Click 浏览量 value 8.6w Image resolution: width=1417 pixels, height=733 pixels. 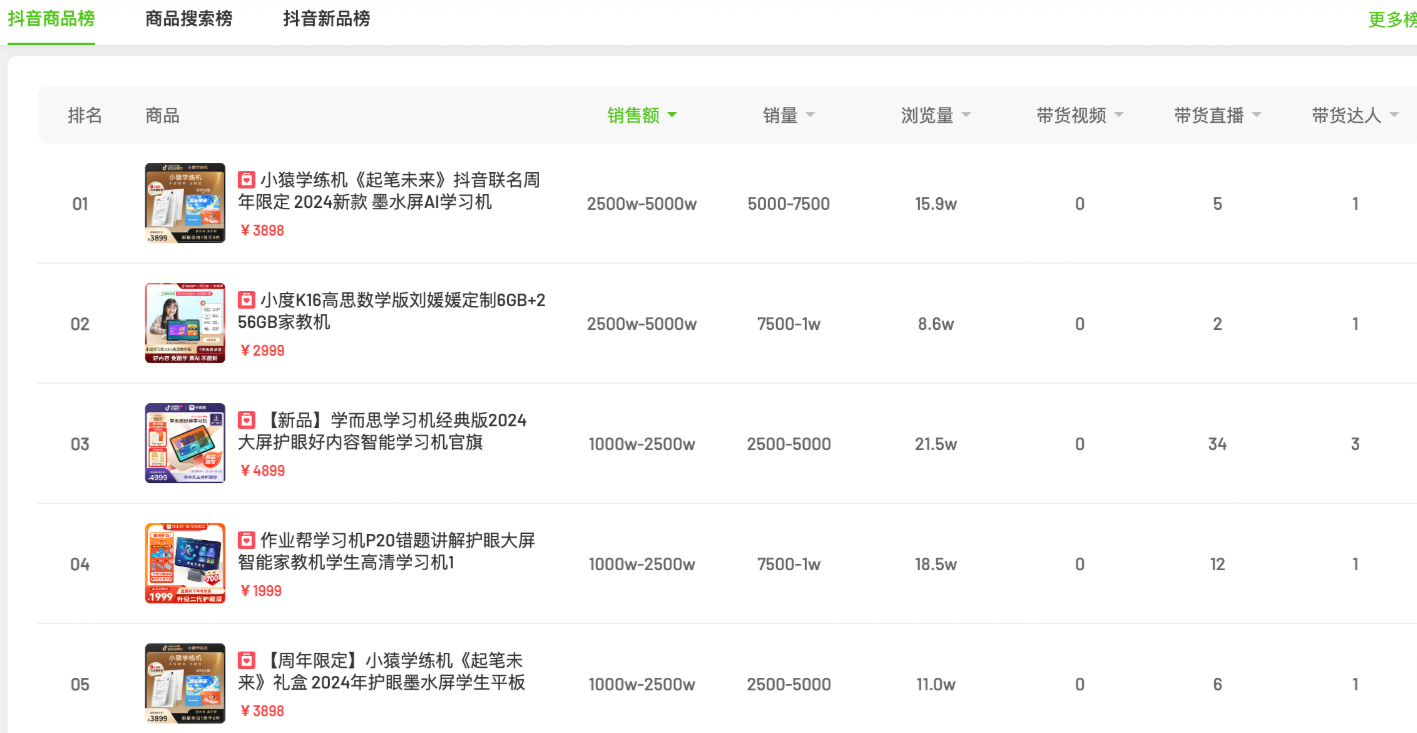coord(936,324)
